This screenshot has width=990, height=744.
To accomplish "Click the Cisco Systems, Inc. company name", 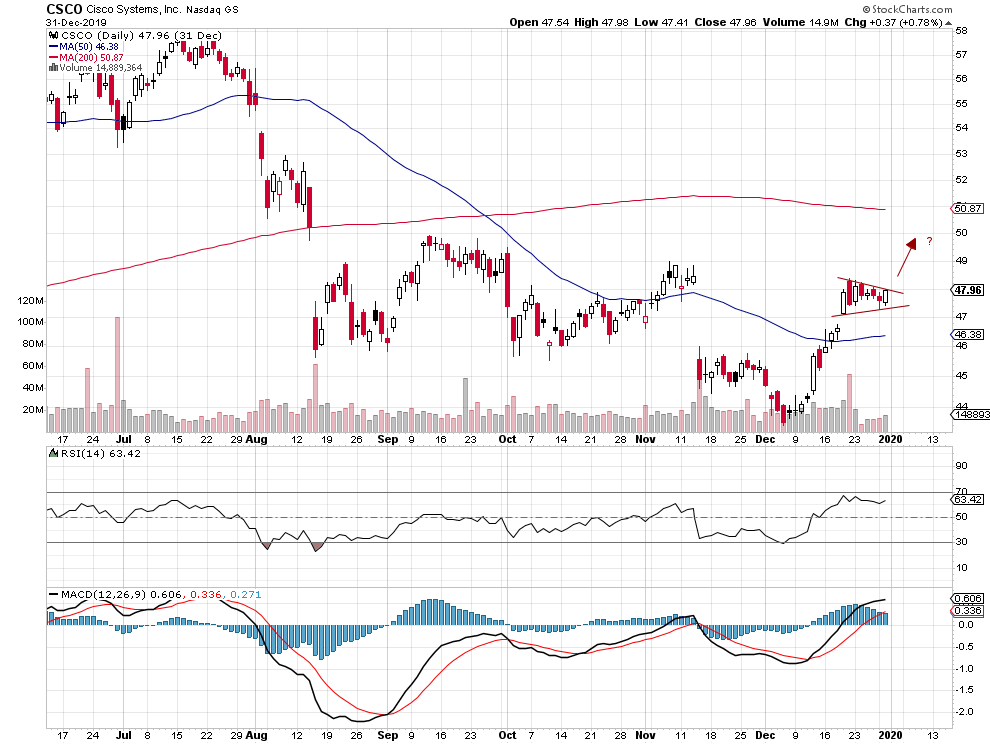I will tap(133, 9).
